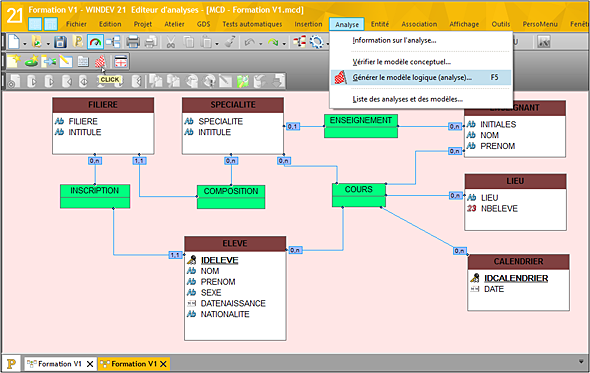Close the open Analyse menu header
Image resolution: width=590 pixels, height=373 pixels.
tap(347, 24)
